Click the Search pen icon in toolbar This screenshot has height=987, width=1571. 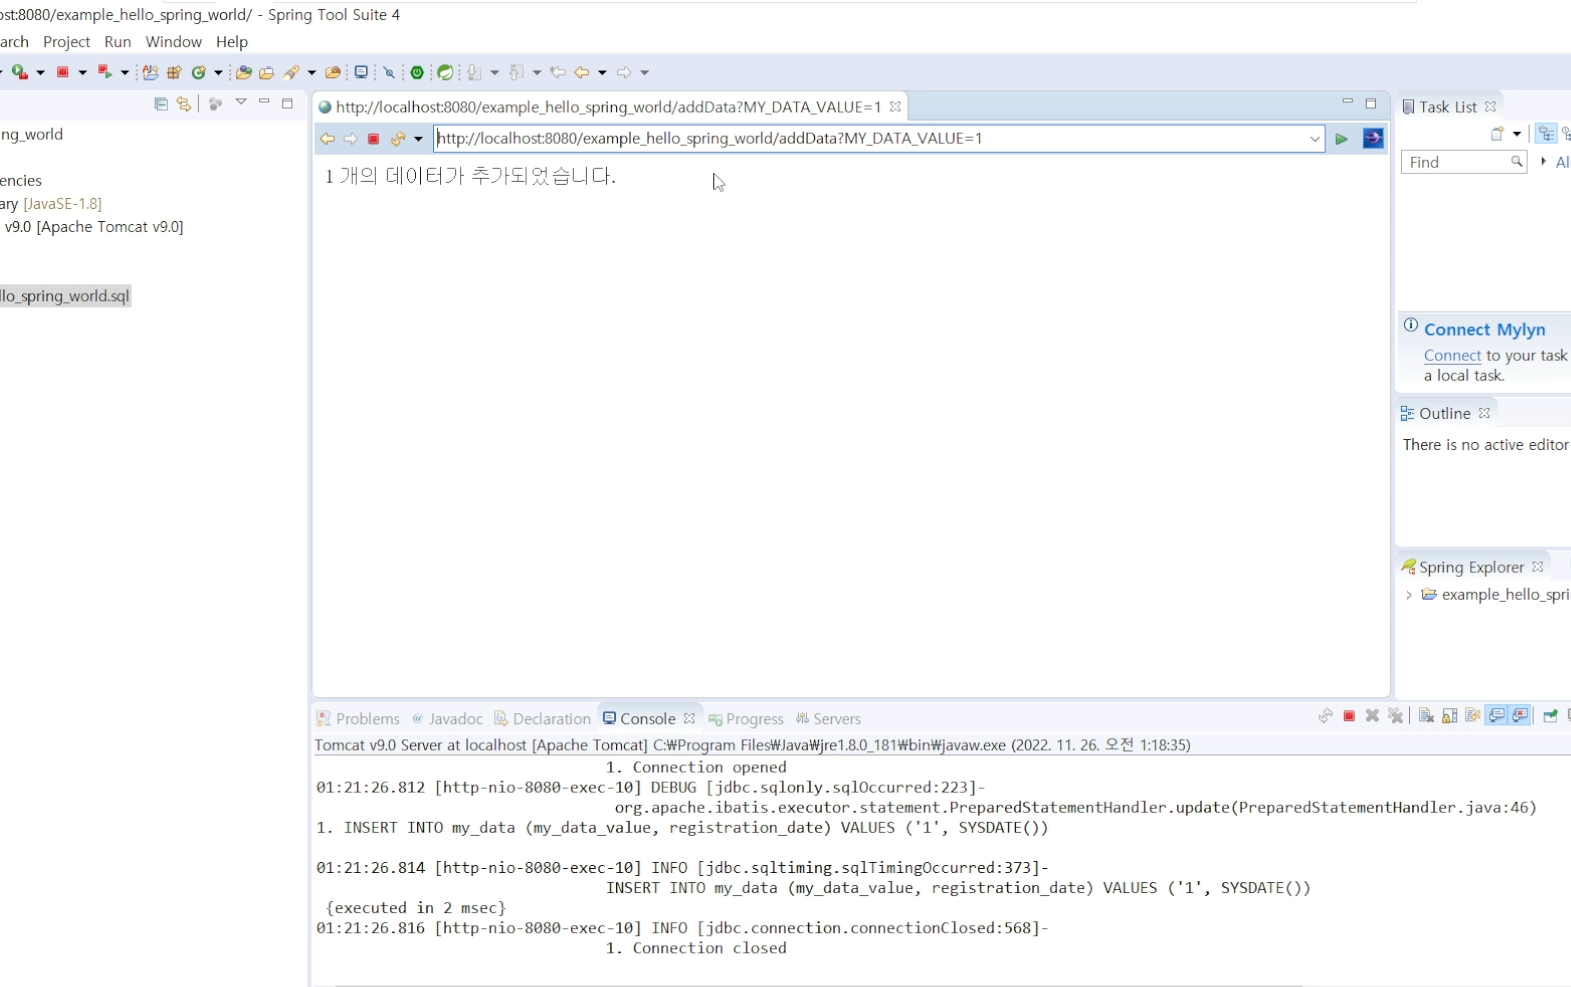tap(291, 72)
